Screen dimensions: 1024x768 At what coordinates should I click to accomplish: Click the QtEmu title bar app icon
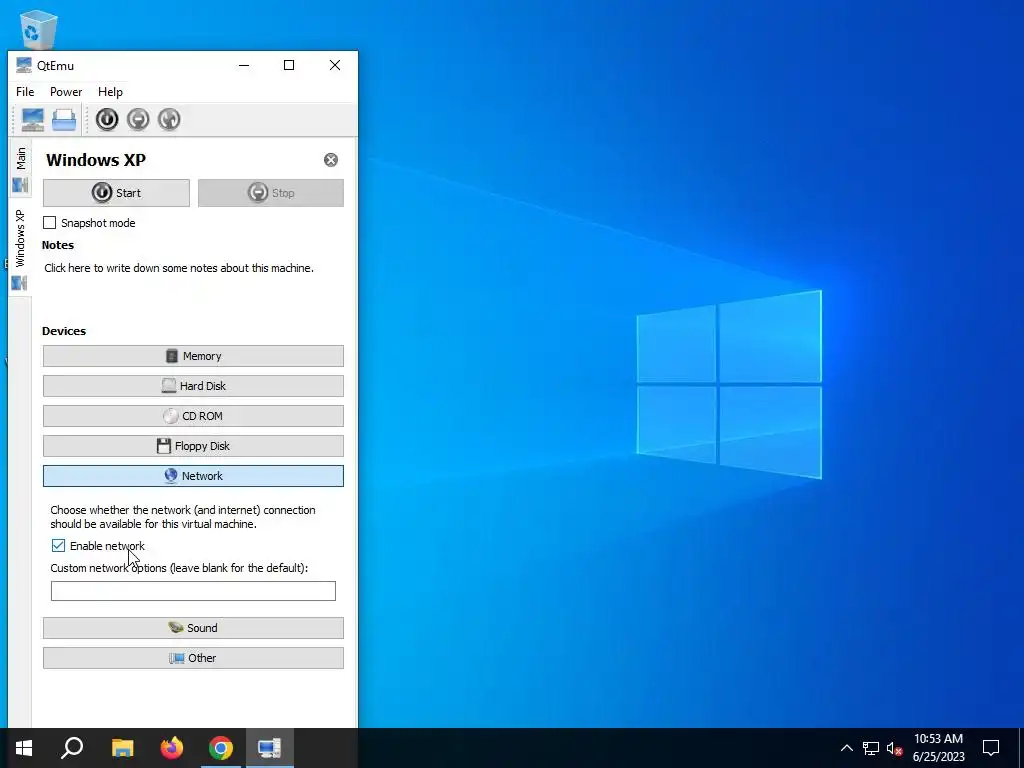click(x=24, y=65)
